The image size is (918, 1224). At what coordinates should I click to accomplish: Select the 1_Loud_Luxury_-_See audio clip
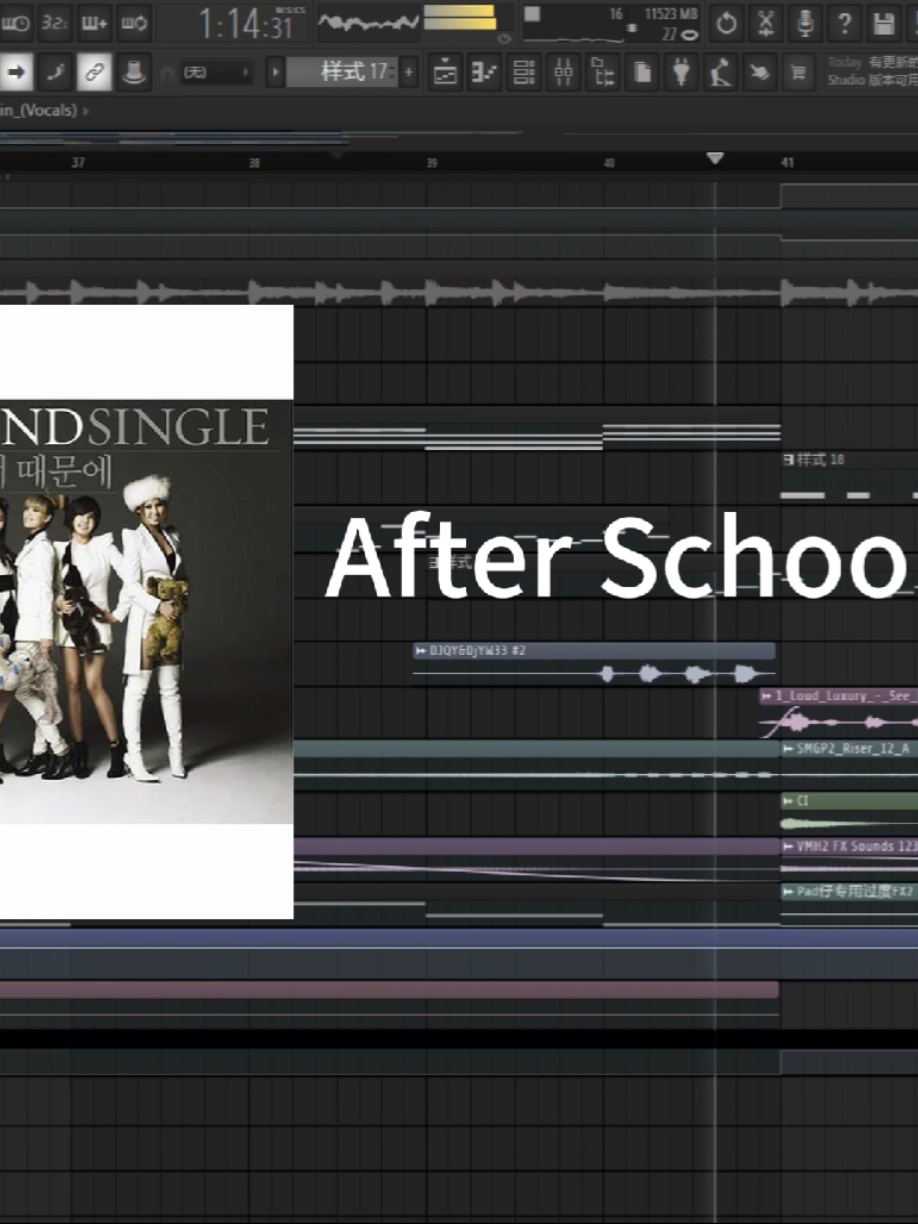pos(839,711)
